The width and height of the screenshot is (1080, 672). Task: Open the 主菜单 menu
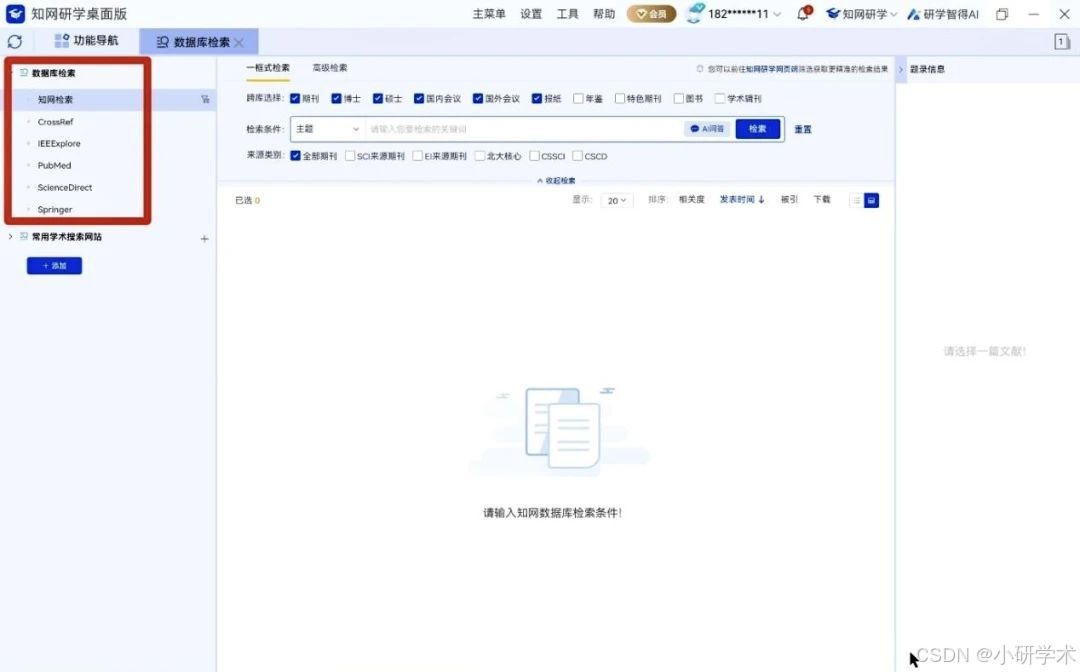489,14
